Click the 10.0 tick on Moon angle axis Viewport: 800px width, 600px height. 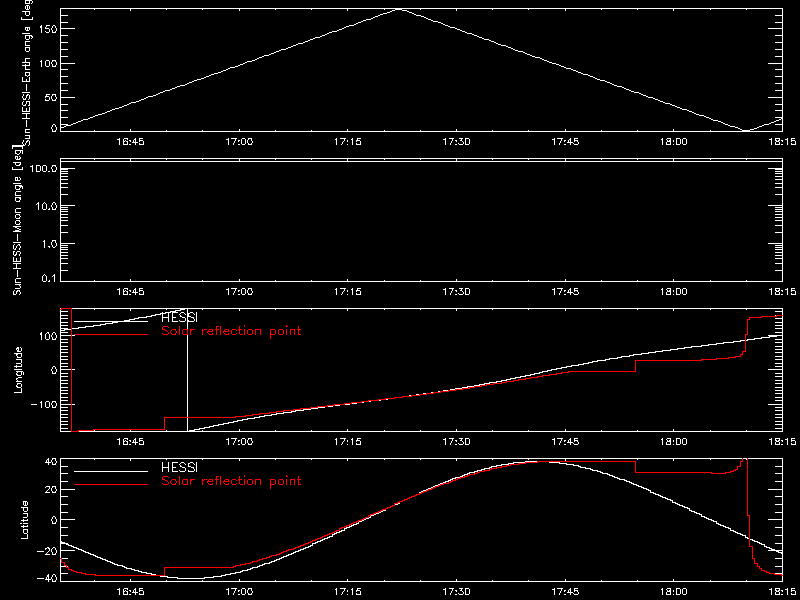tap(46, 207)
